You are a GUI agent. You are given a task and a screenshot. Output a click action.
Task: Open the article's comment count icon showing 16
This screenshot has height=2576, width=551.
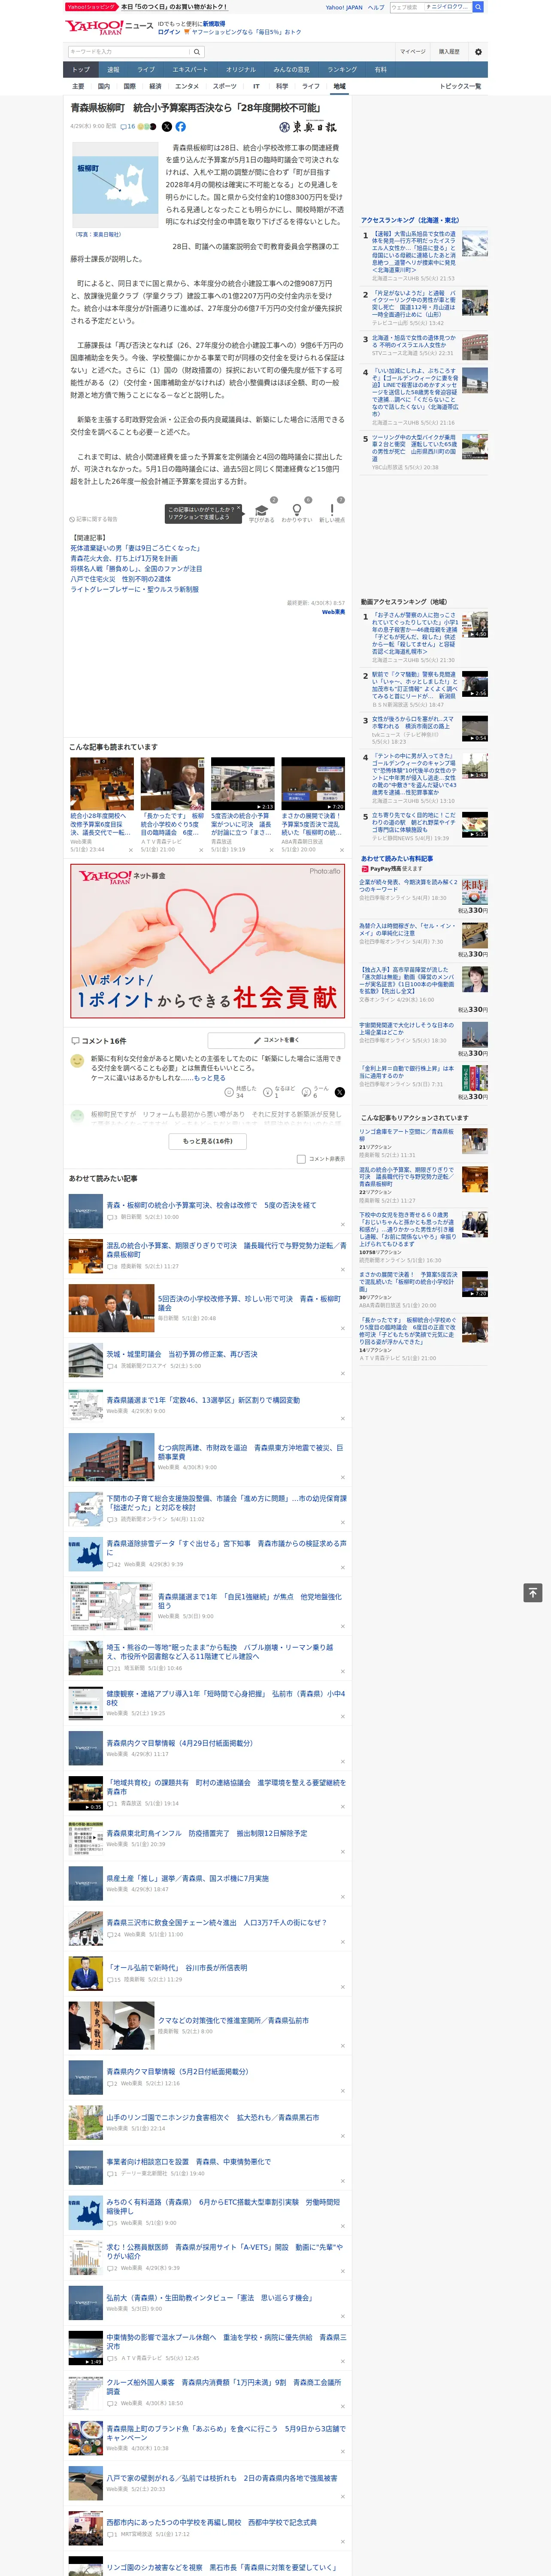128,127
